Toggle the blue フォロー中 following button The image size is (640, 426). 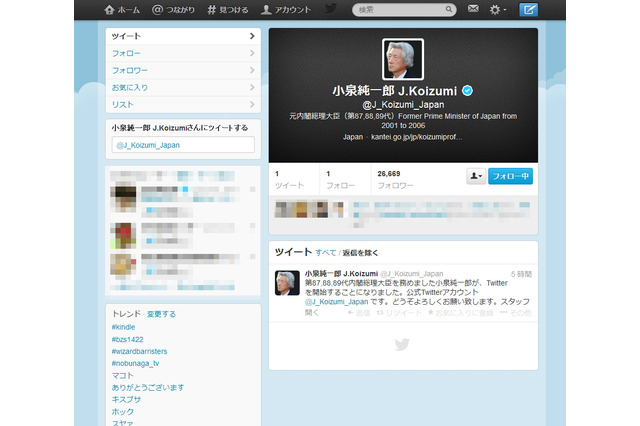511,176
